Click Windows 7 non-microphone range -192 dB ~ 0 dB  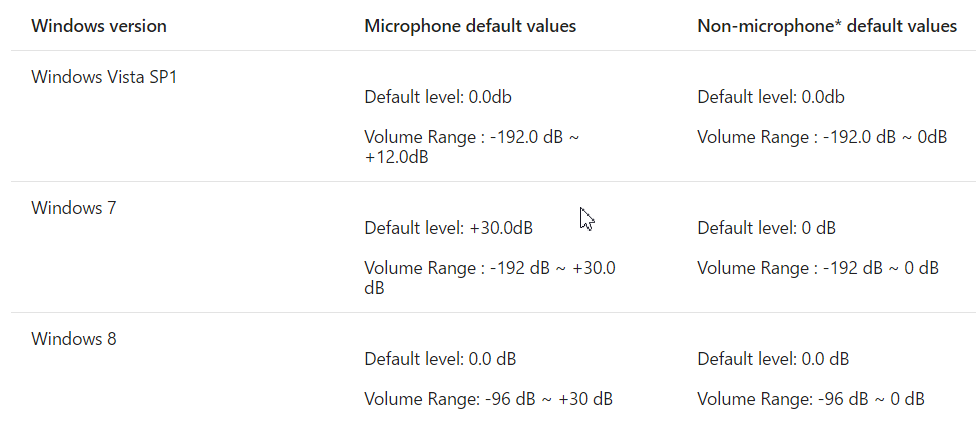[818, 268]
